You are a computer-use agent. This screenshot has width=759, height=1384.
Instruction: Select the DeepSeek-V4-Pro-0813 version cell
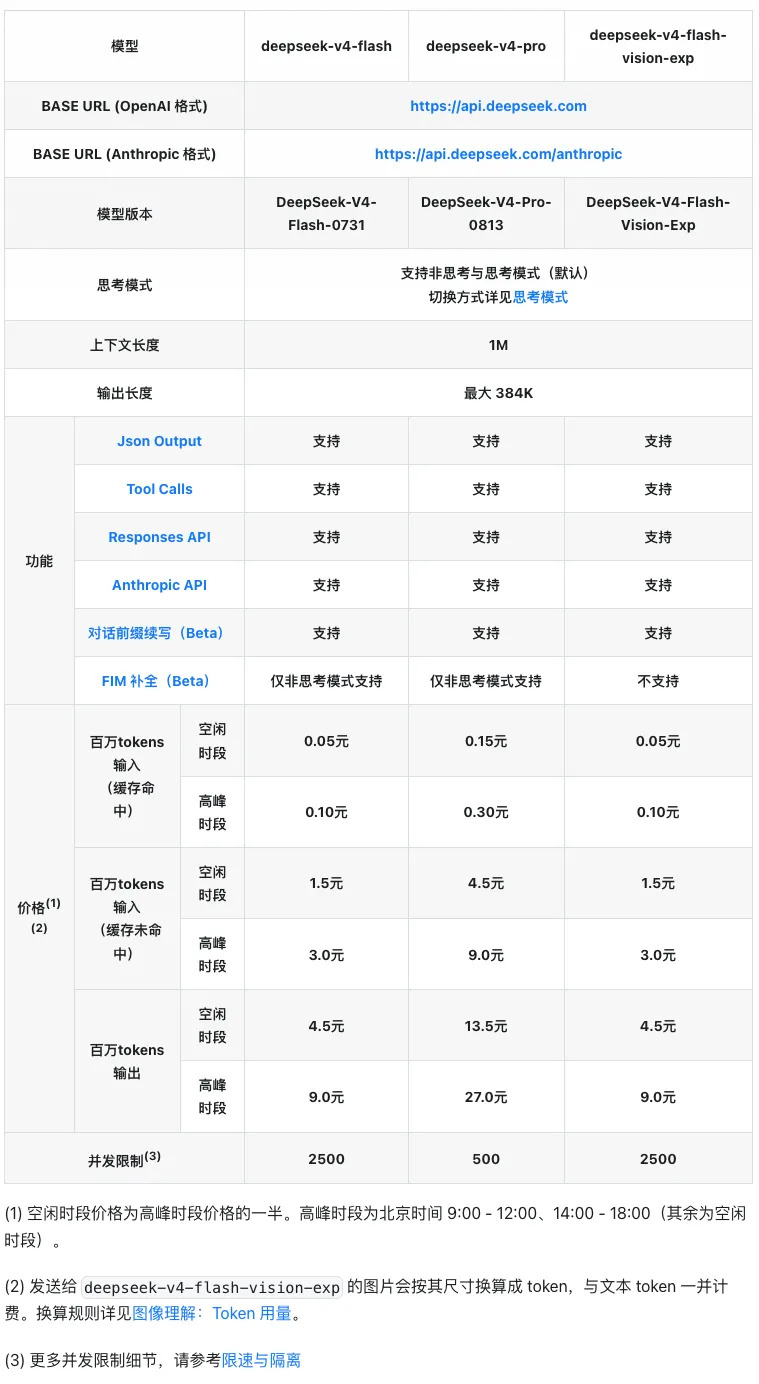pos(486,213)
